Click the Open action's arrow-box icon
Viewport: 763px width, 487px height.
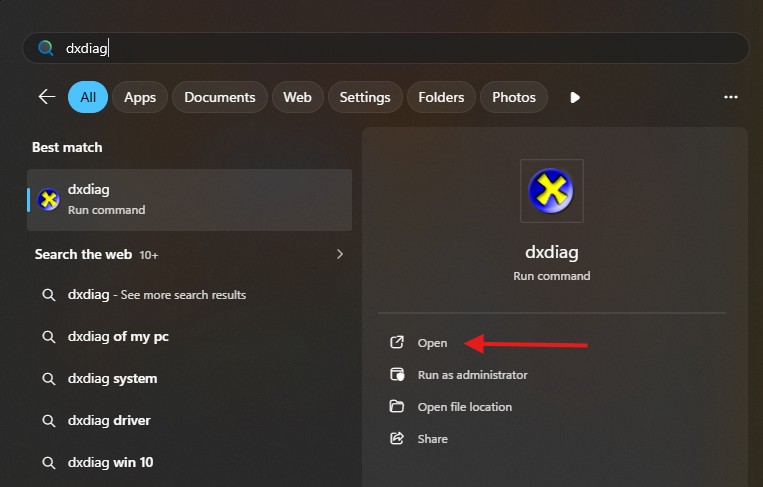(x=397, y=343)
